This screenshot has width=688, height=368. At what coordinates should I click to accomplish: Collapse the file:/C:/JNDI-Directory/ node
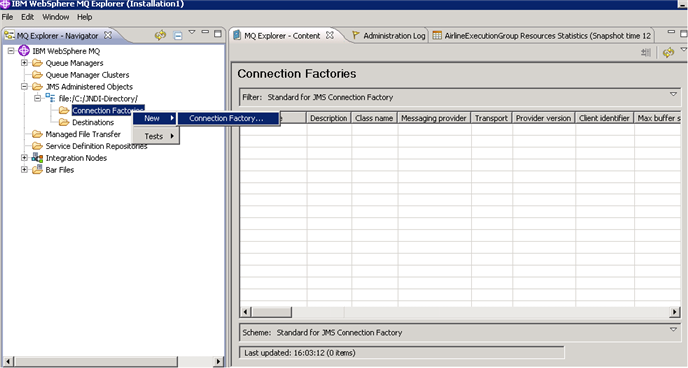(38, 98)
